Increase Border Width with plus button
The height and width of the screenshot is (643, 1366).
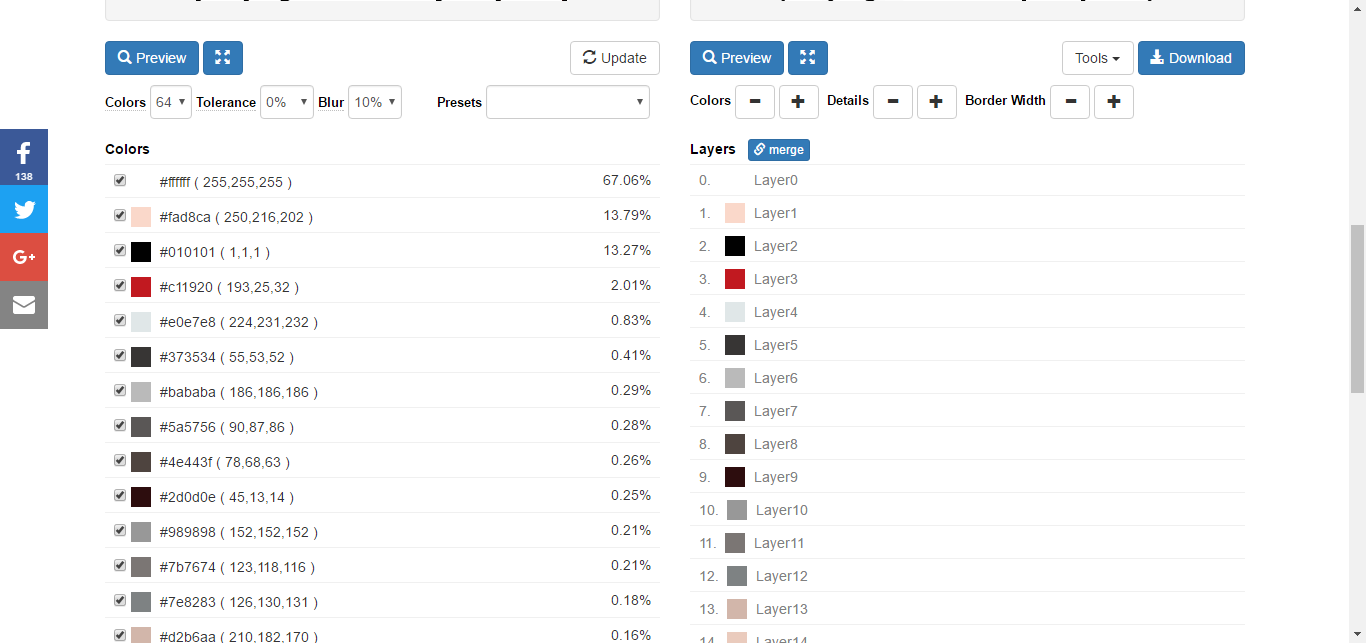click(x=1113, y=102)
